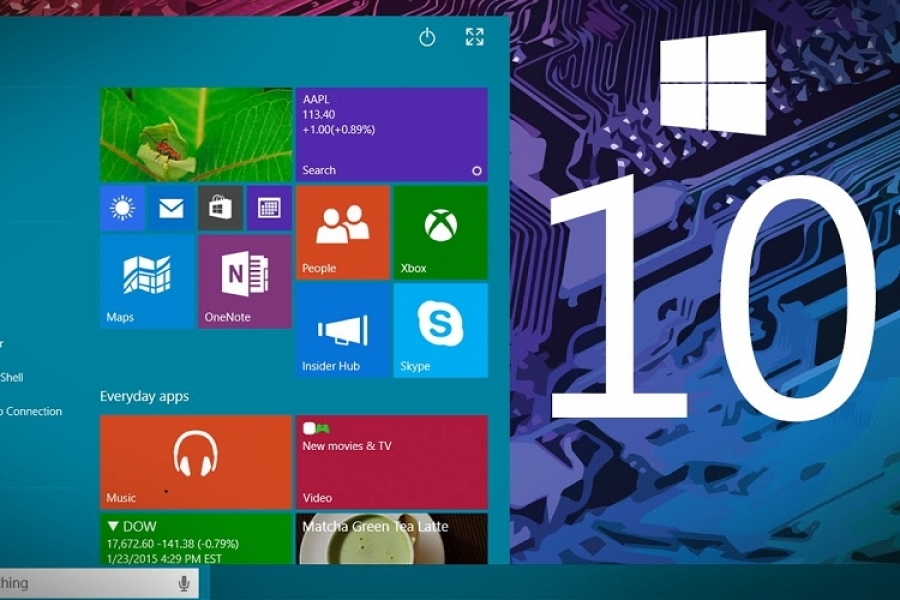
Task: Open the Calendar small tile
Action: tap(268, 208)
